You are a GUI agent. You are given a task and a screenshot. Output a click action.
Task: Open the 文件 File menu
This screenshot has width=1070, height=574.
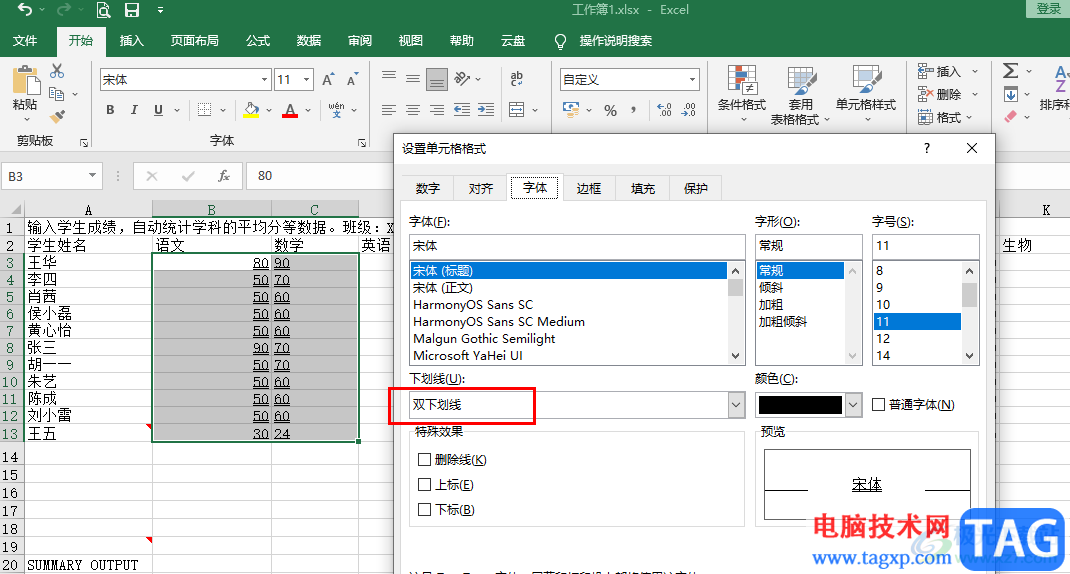coord(25,41)
